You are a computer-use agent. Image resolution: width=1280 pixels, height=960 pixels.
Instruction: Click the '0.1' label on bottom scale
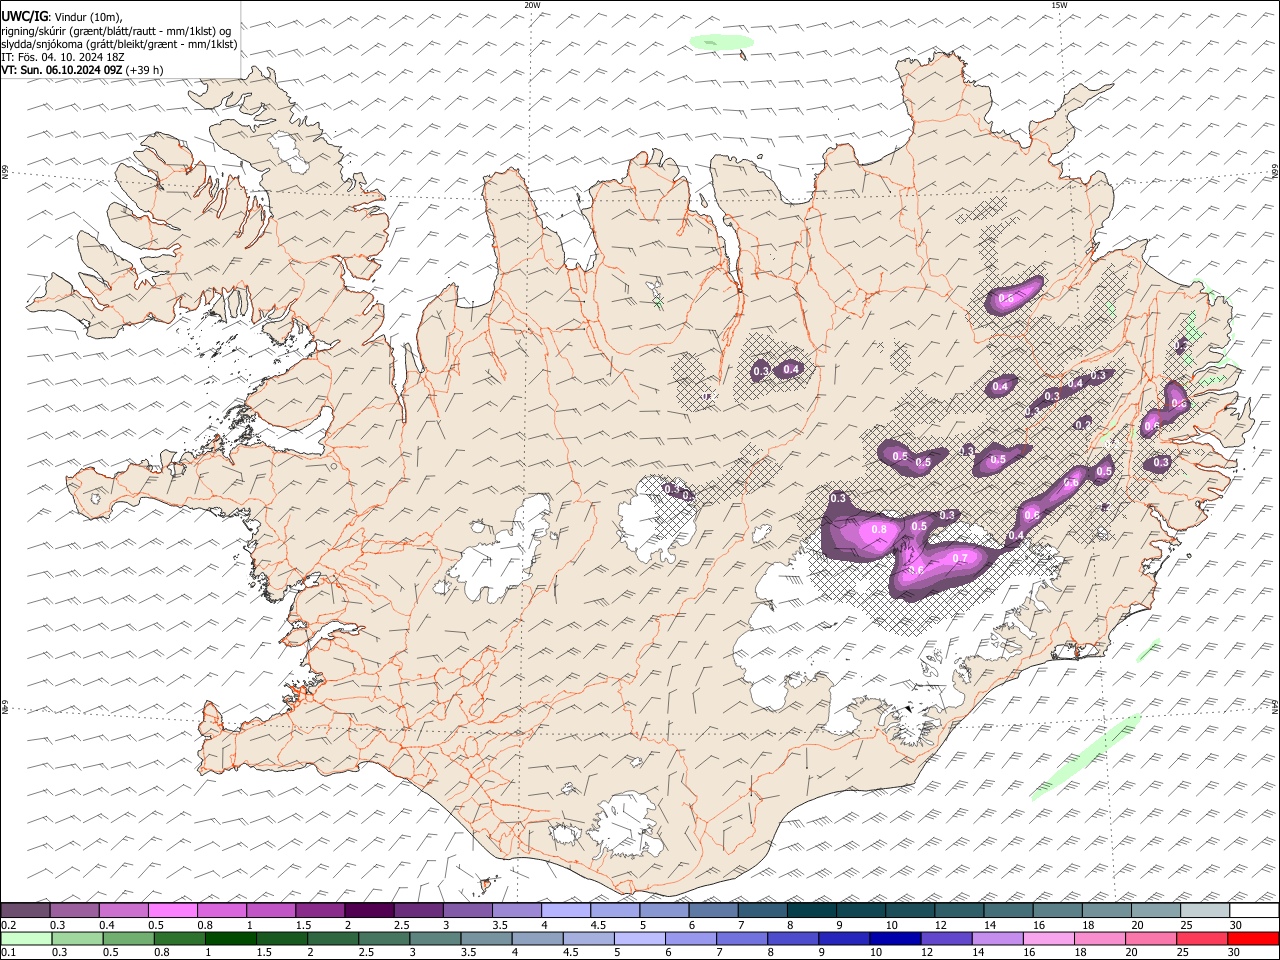[x=8, y=952]
